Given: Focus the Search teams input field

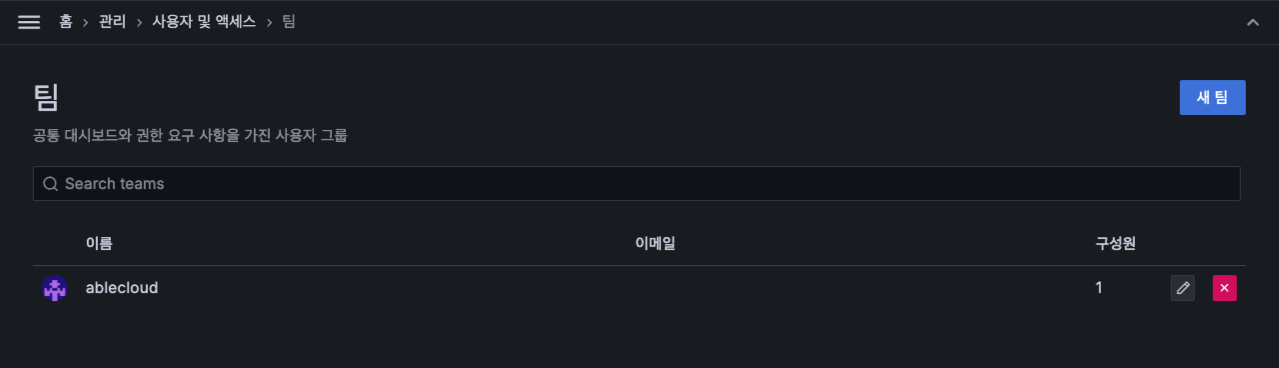Looking at the screenshot, I should point(636,184).
